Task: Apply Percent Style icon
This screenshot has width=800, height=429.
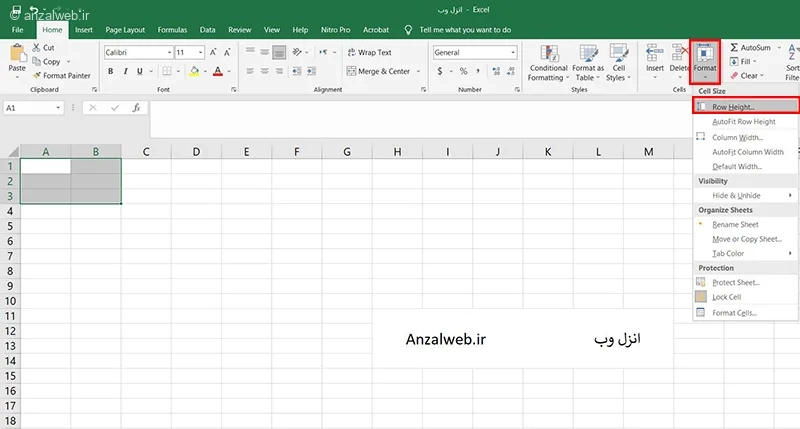Action: (x=463, y=71)
